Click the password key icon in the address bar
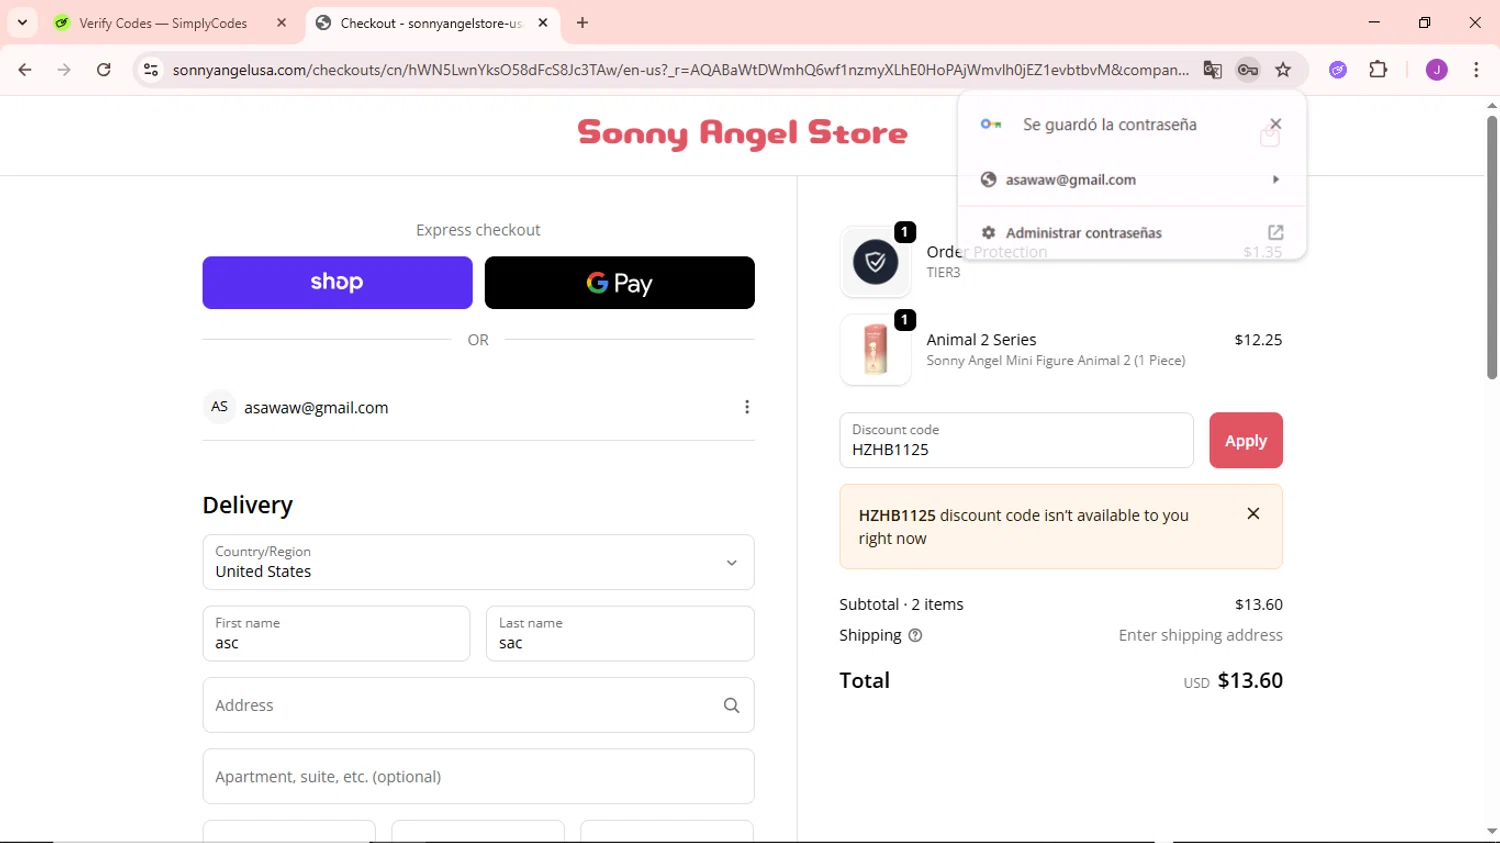Viewport: 1500px width, 843px height. [1248, 70]
